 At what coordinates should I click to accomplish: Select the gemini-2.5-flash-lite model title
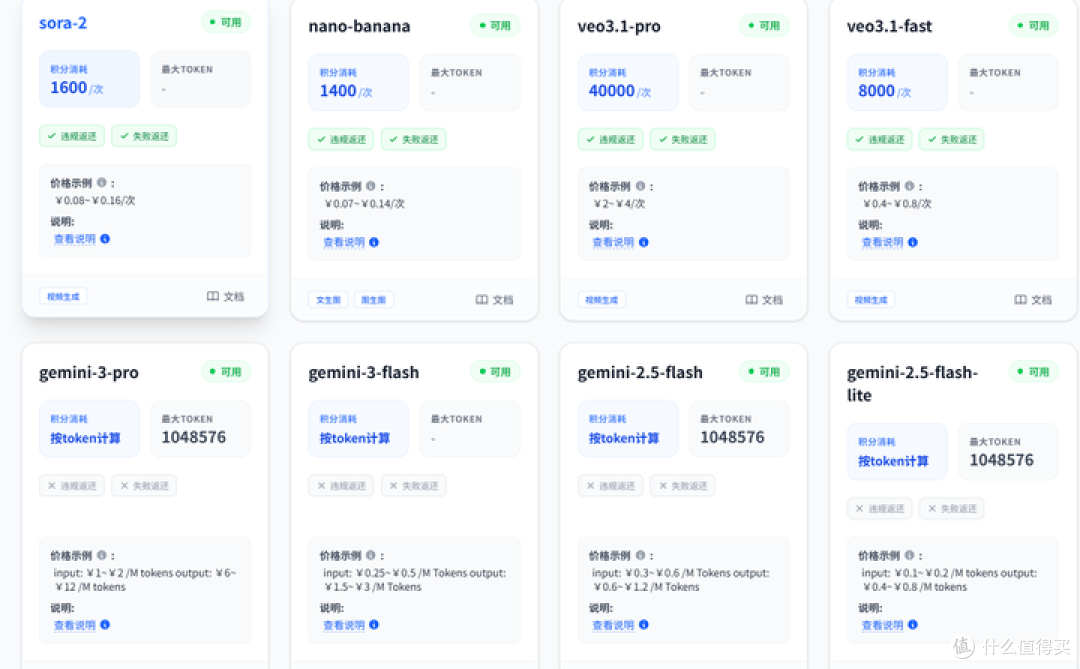coord(912,384)
